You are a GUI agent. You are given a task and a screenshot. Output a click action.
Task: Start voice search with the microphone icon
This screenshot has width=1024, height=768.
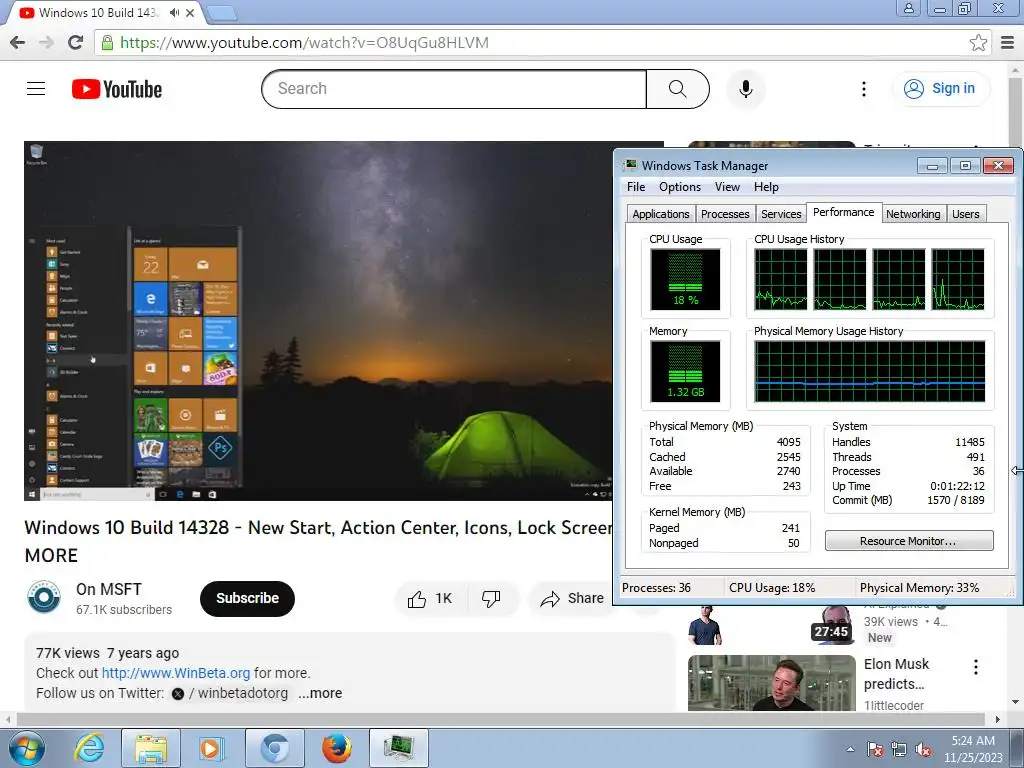point(745,89)
